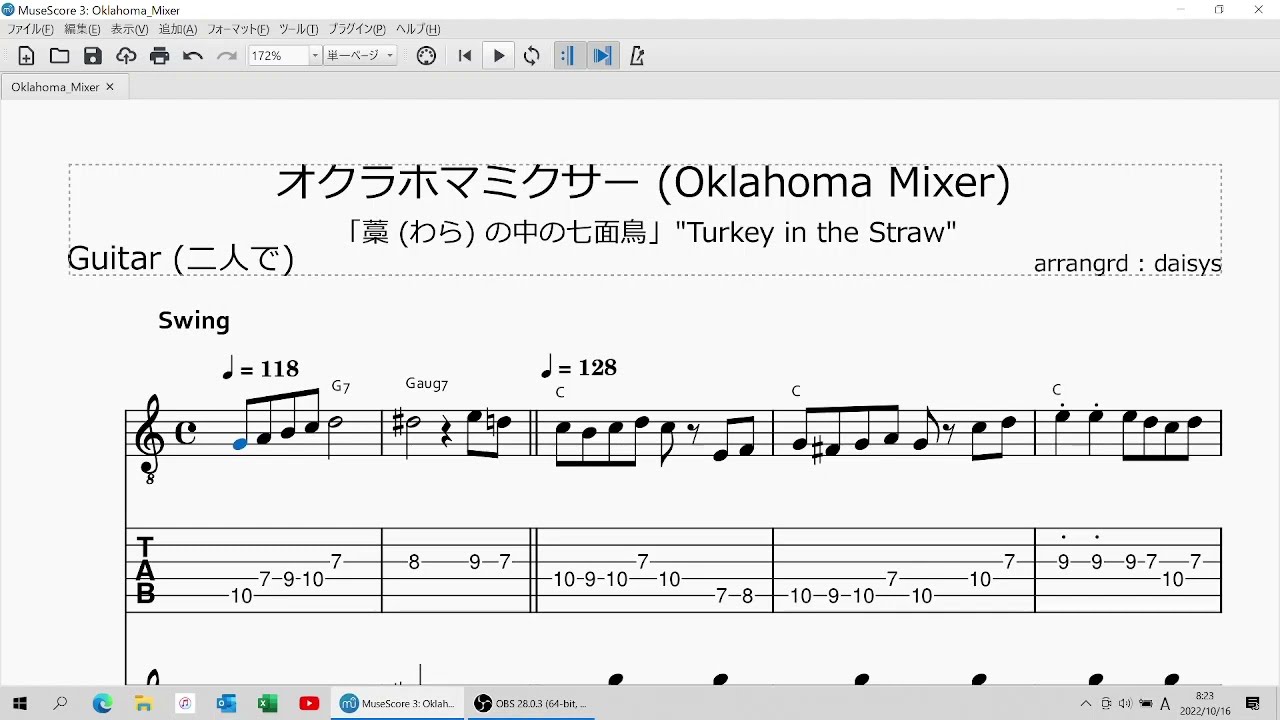Switch to OBS 28.0.3 taskbar button
The image size is (1280, 720).
pyautogui.click(x=532, y=703)
